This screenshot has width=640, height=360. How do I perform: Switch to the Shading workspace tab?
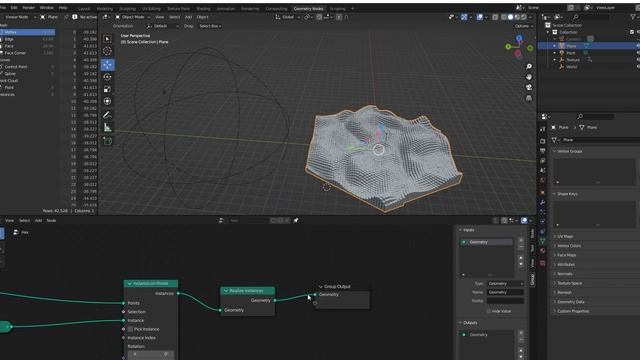[203, 8]
